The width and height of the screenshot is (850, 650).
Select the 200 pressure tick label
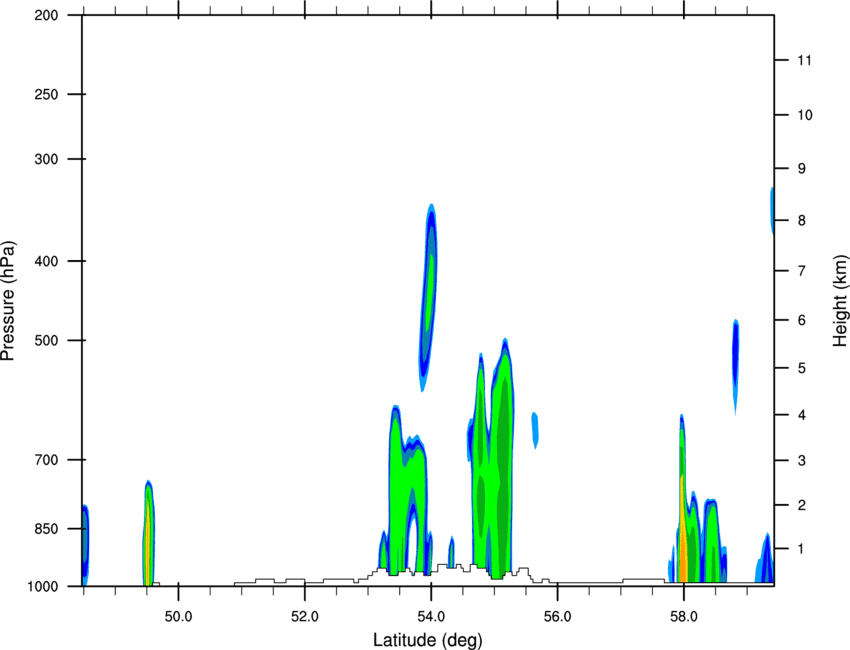[47, 15]
